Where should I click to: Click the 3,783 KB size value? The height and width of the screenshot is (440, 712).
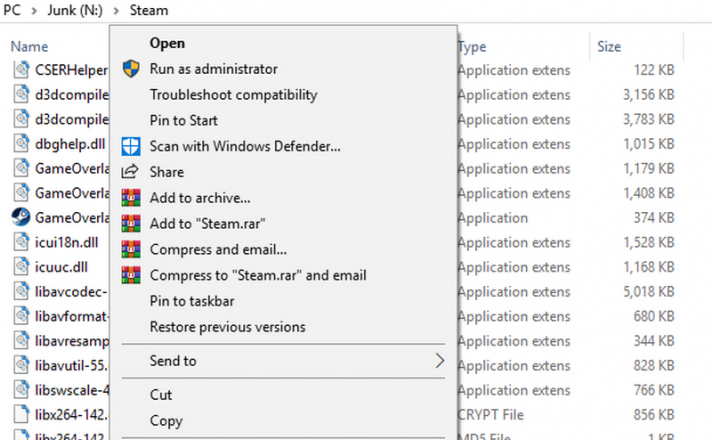648,119
